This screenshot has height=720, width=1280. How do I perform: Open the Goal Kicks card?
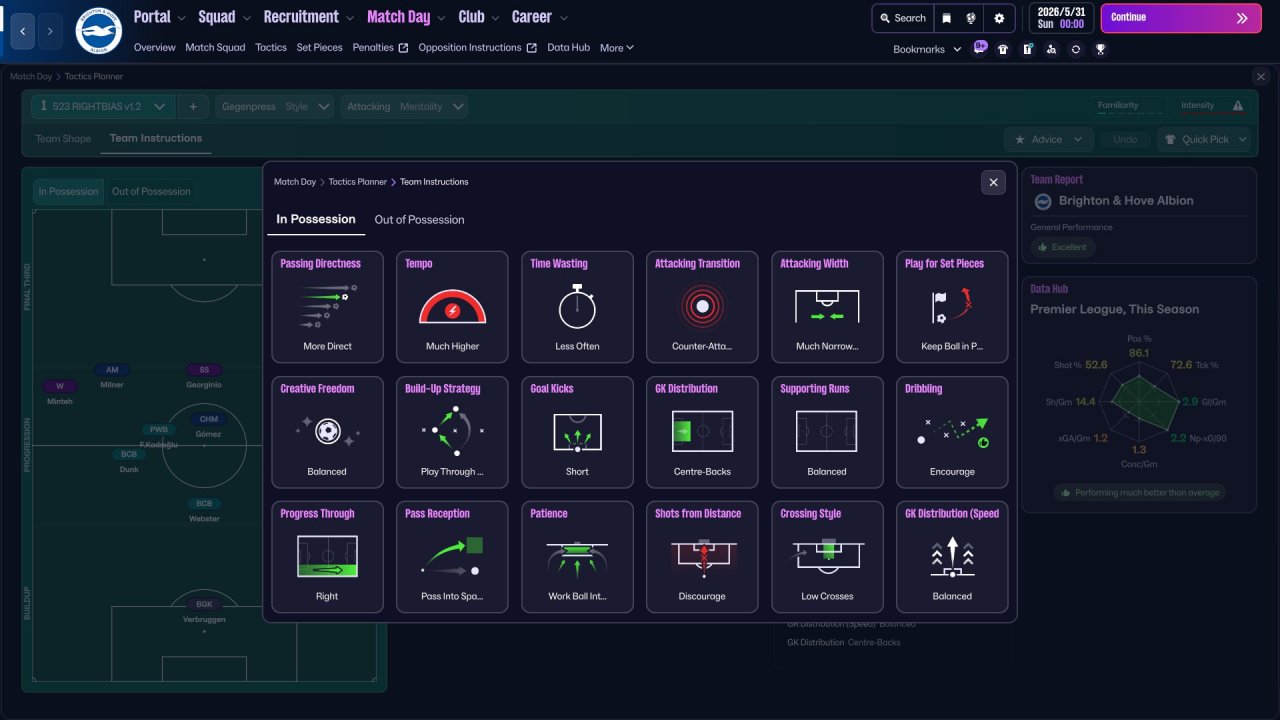click(577, 431)
